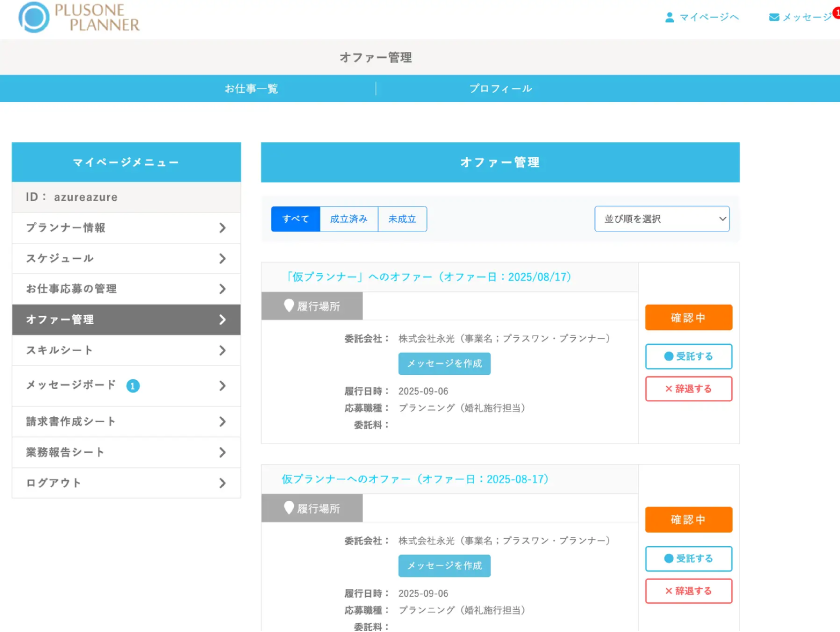
Task: Open messages via the envelope icon
Action: 774,17
